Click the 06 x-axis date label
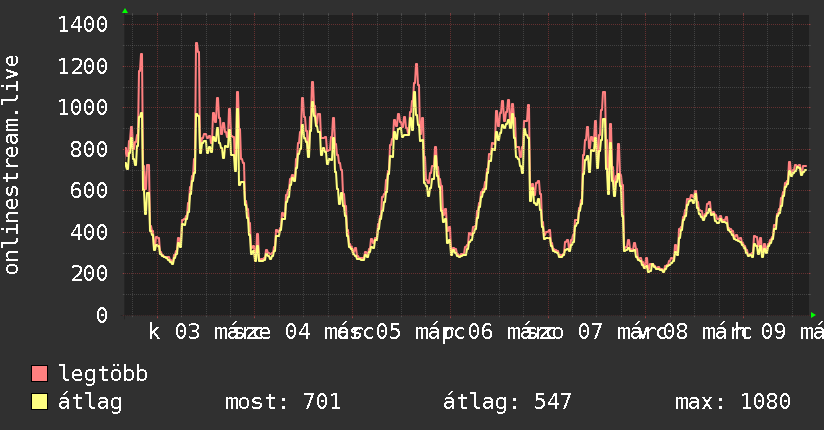824x430 pixels. click(480, 332)
